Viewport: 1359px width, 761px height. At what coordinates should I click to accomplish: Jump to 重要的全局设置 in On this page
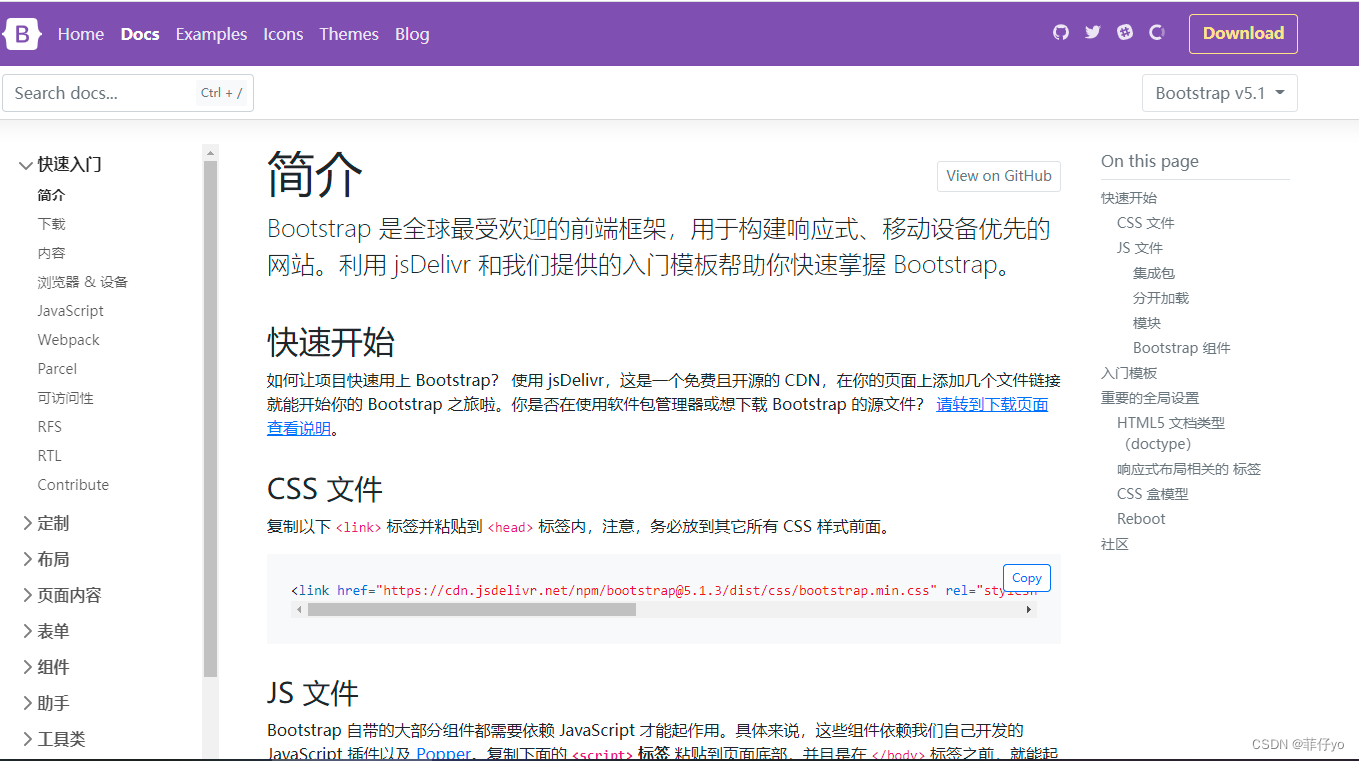click(x=1150, y=398)
